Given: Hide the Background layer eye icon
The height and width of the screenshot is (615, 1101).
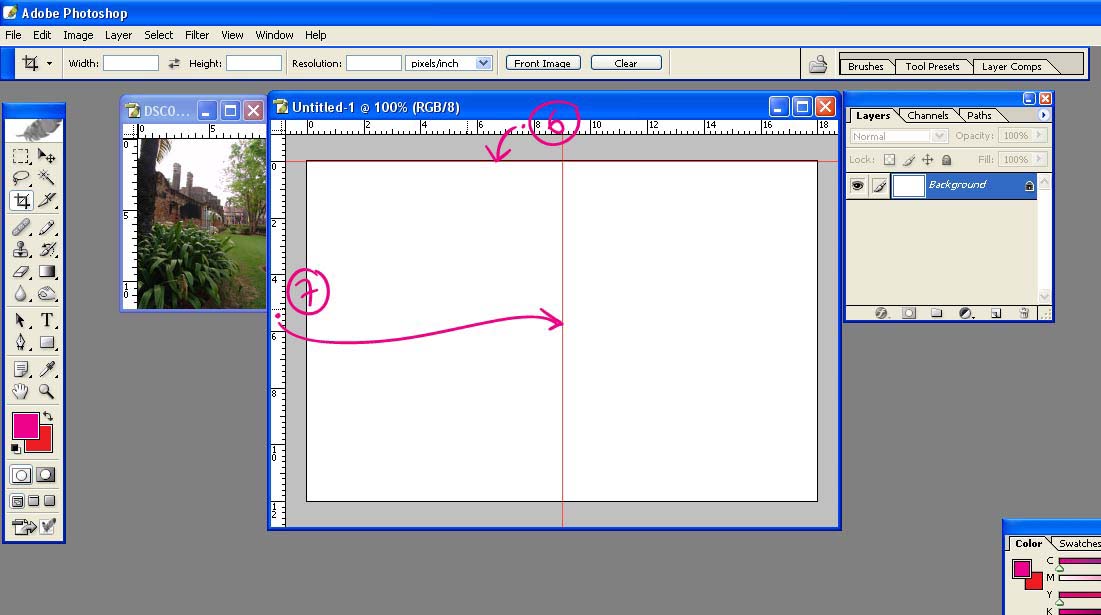Looking at the screenshot, I should pyautogui.click(x=858, y=186).
